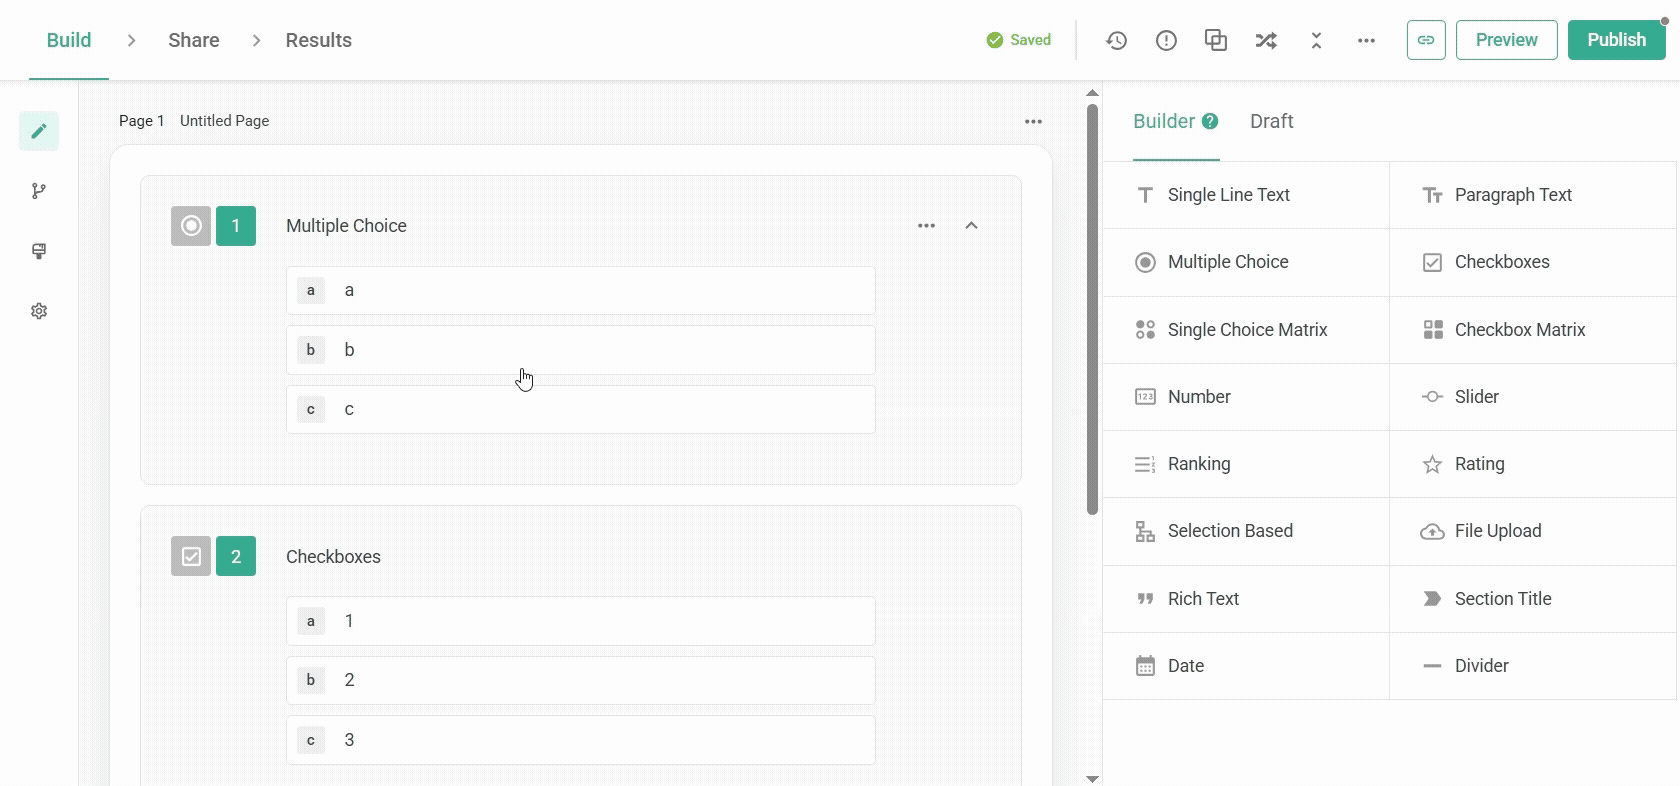Viewport: 1680px width, 786px height.
Task: Click the Builder help question mark icon
Action: [1210, 121]
